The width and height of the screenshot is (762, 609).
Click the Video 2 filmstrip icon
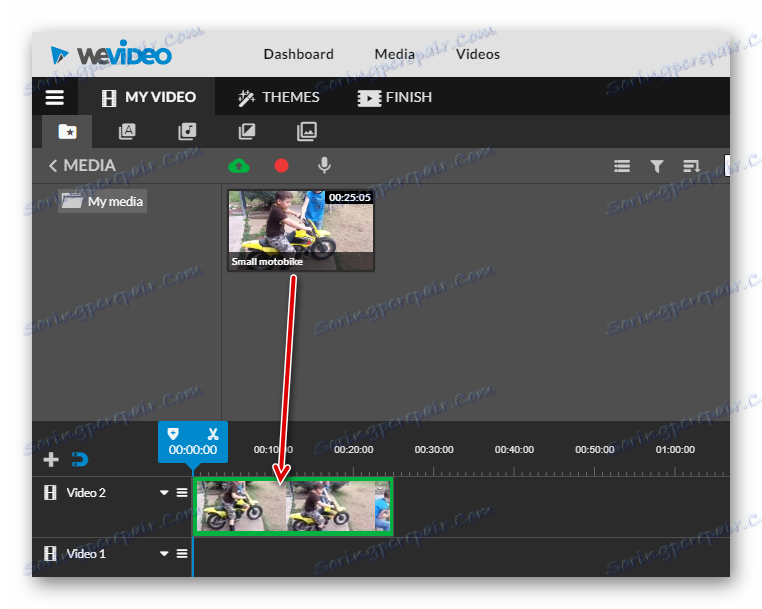click(x=51, y=493)
